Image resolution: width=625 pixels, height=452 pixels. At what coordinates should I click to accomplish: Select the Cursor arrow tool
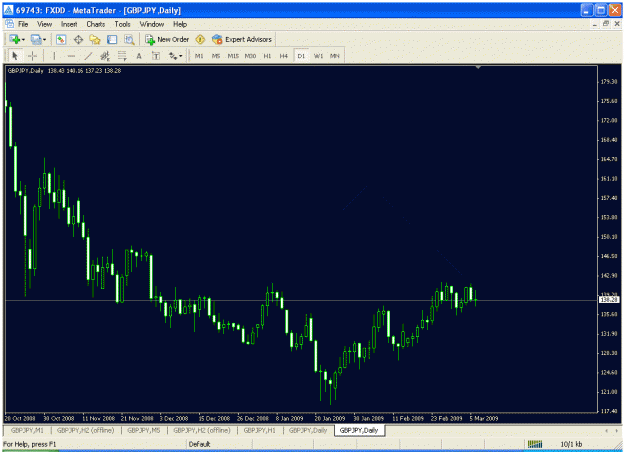tap(15, 56)
